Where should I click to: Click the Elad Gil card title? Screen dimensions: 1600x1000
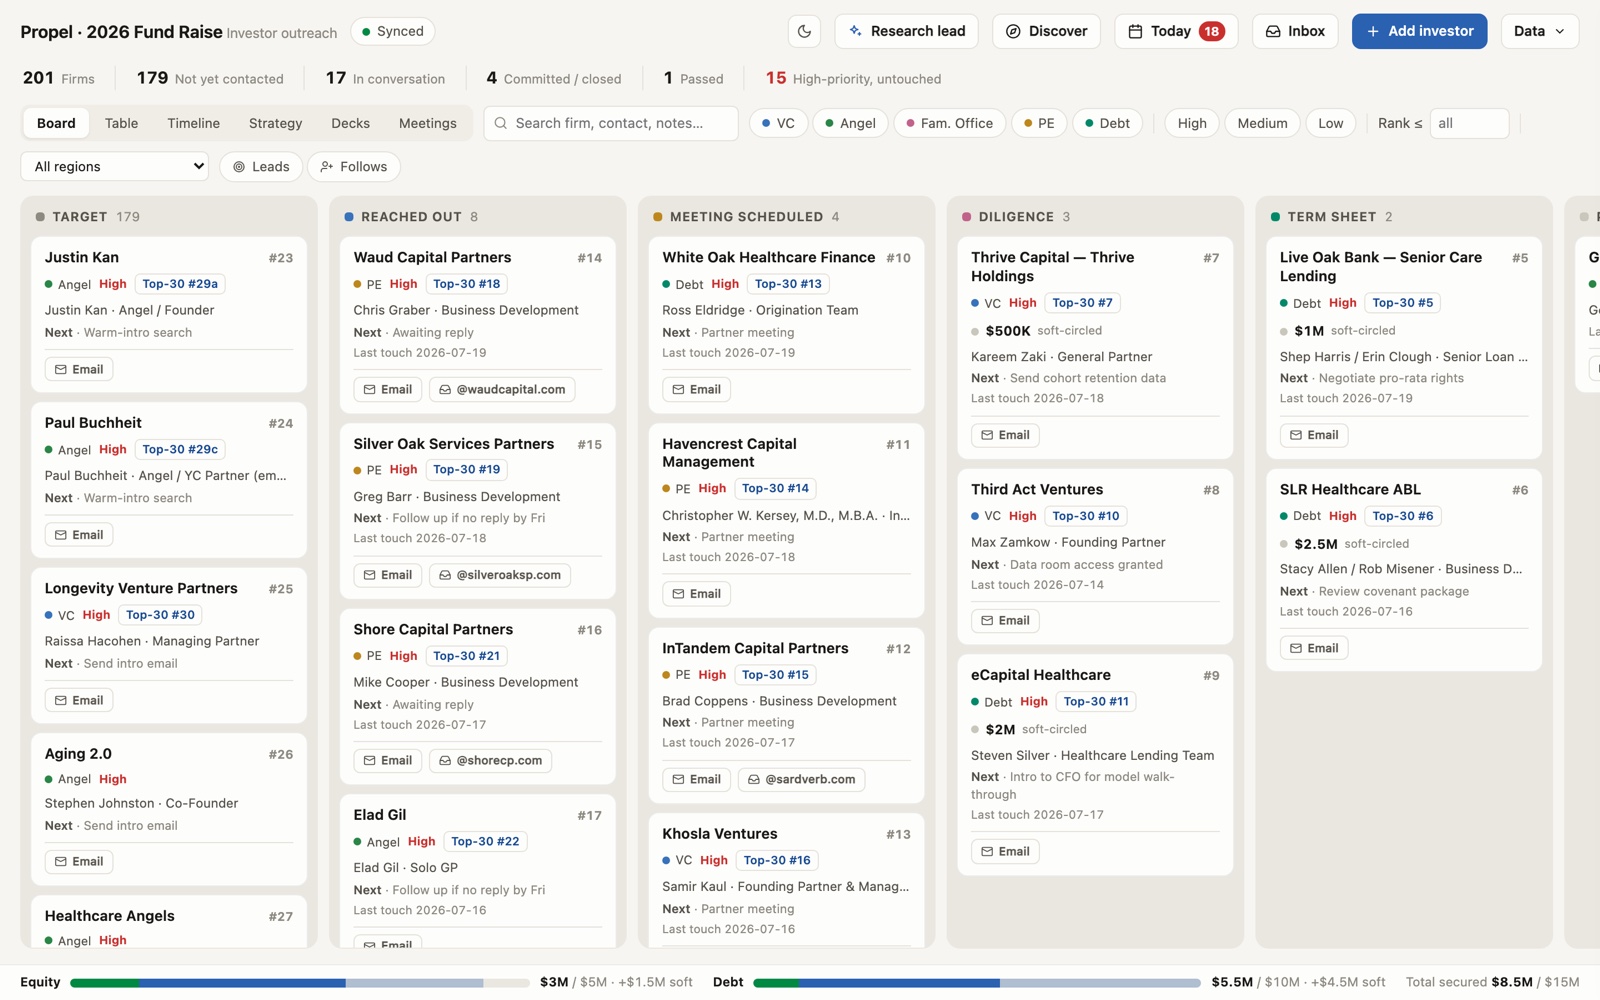[379, 815]
